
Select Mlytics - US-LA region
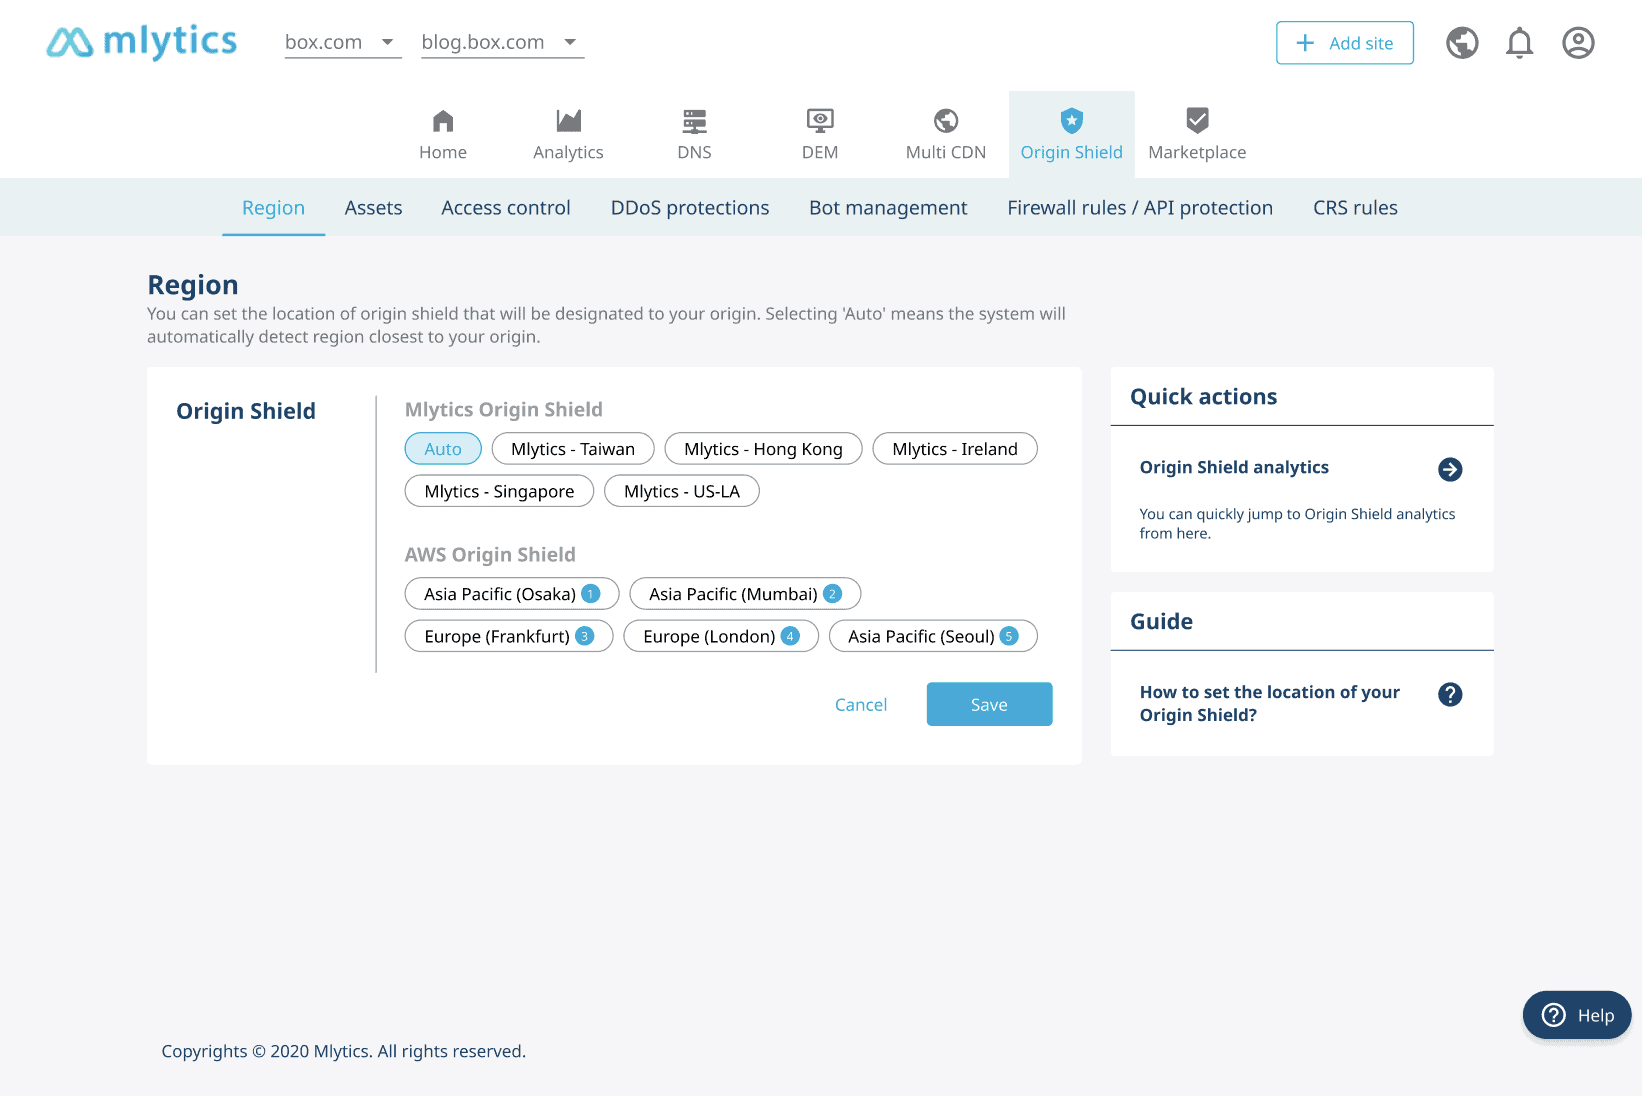point(682,491)
